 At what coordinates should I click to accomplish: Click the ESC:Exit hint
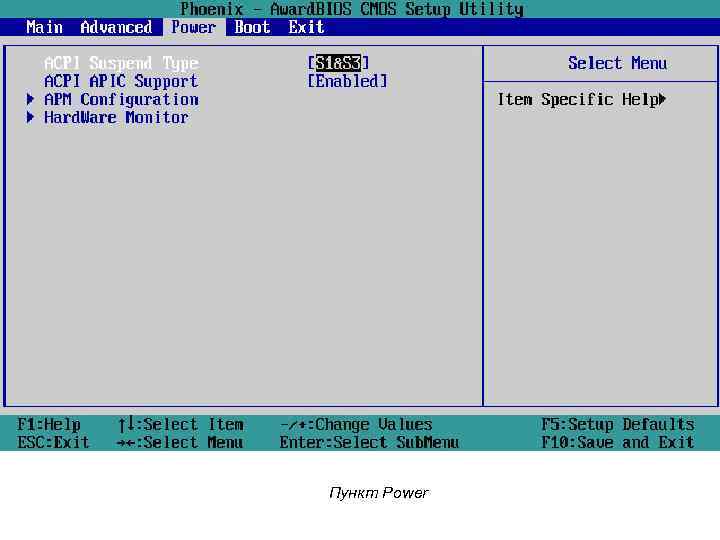(53, 443)
